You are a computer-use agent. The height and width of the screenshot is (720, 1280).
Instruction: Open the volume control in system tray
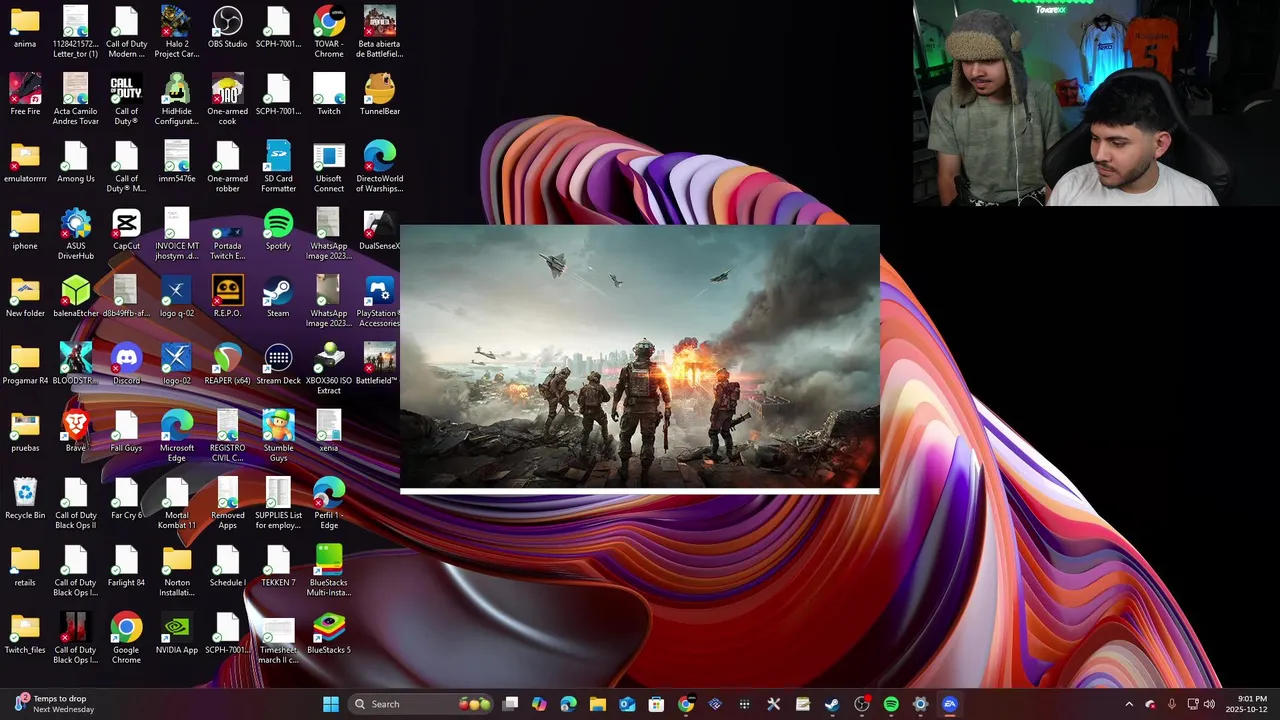(x=1210, y=704)
